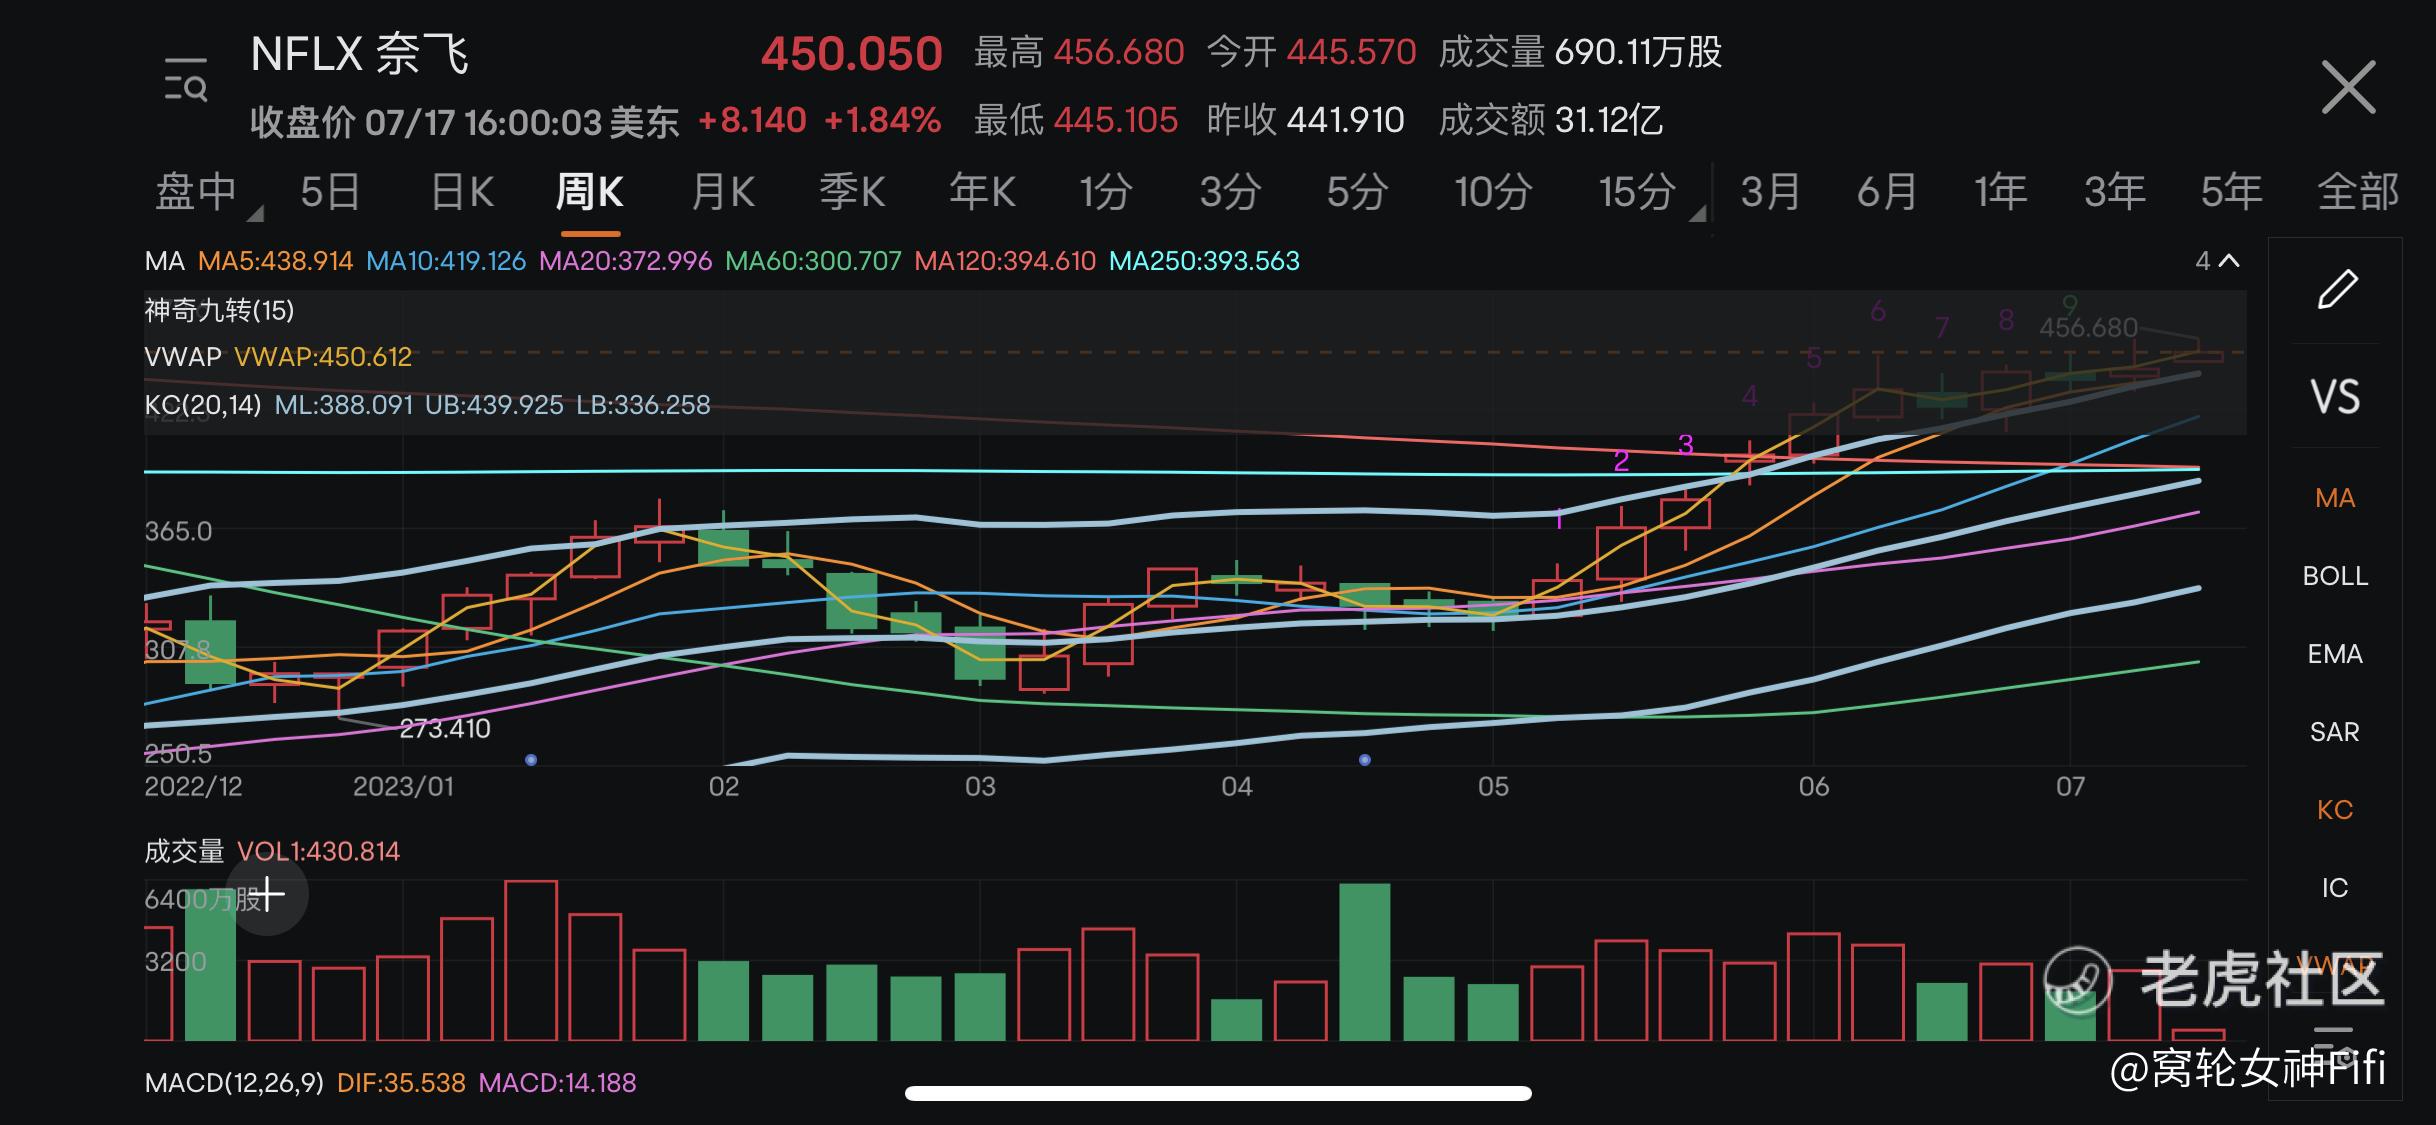Select the 10分 minute chart

pos(1493,191)
